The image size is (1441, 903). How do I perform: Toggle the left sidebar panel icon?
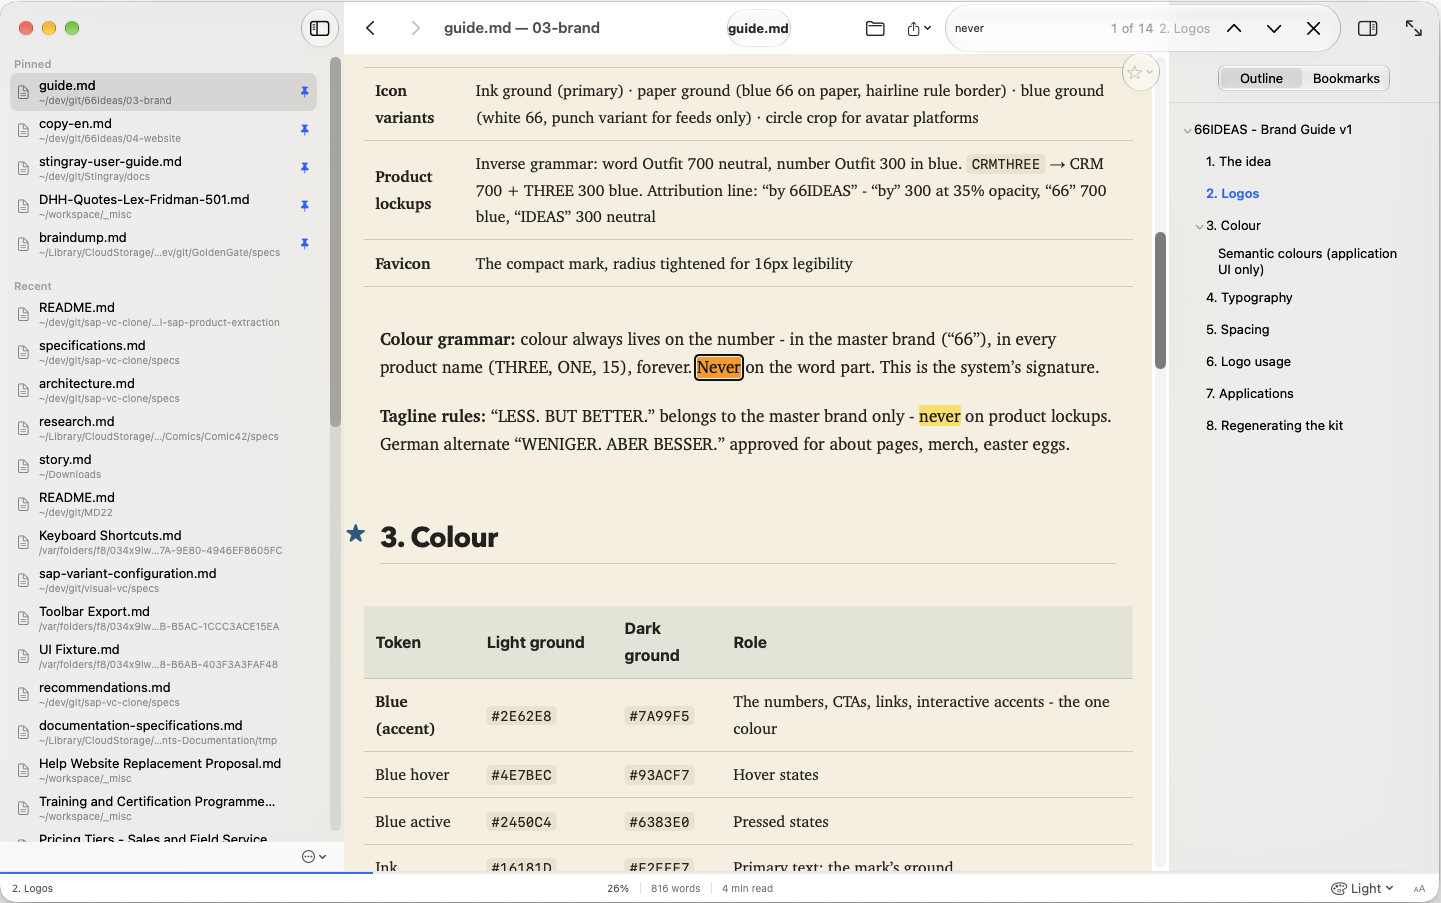[x=320, y=28]
